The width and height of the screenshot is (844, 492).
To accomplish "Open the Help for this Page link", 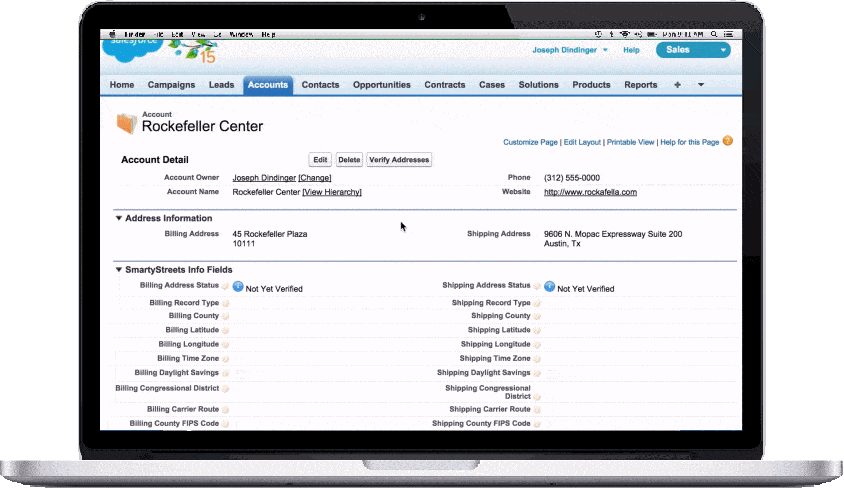I will tap(690, 142).
